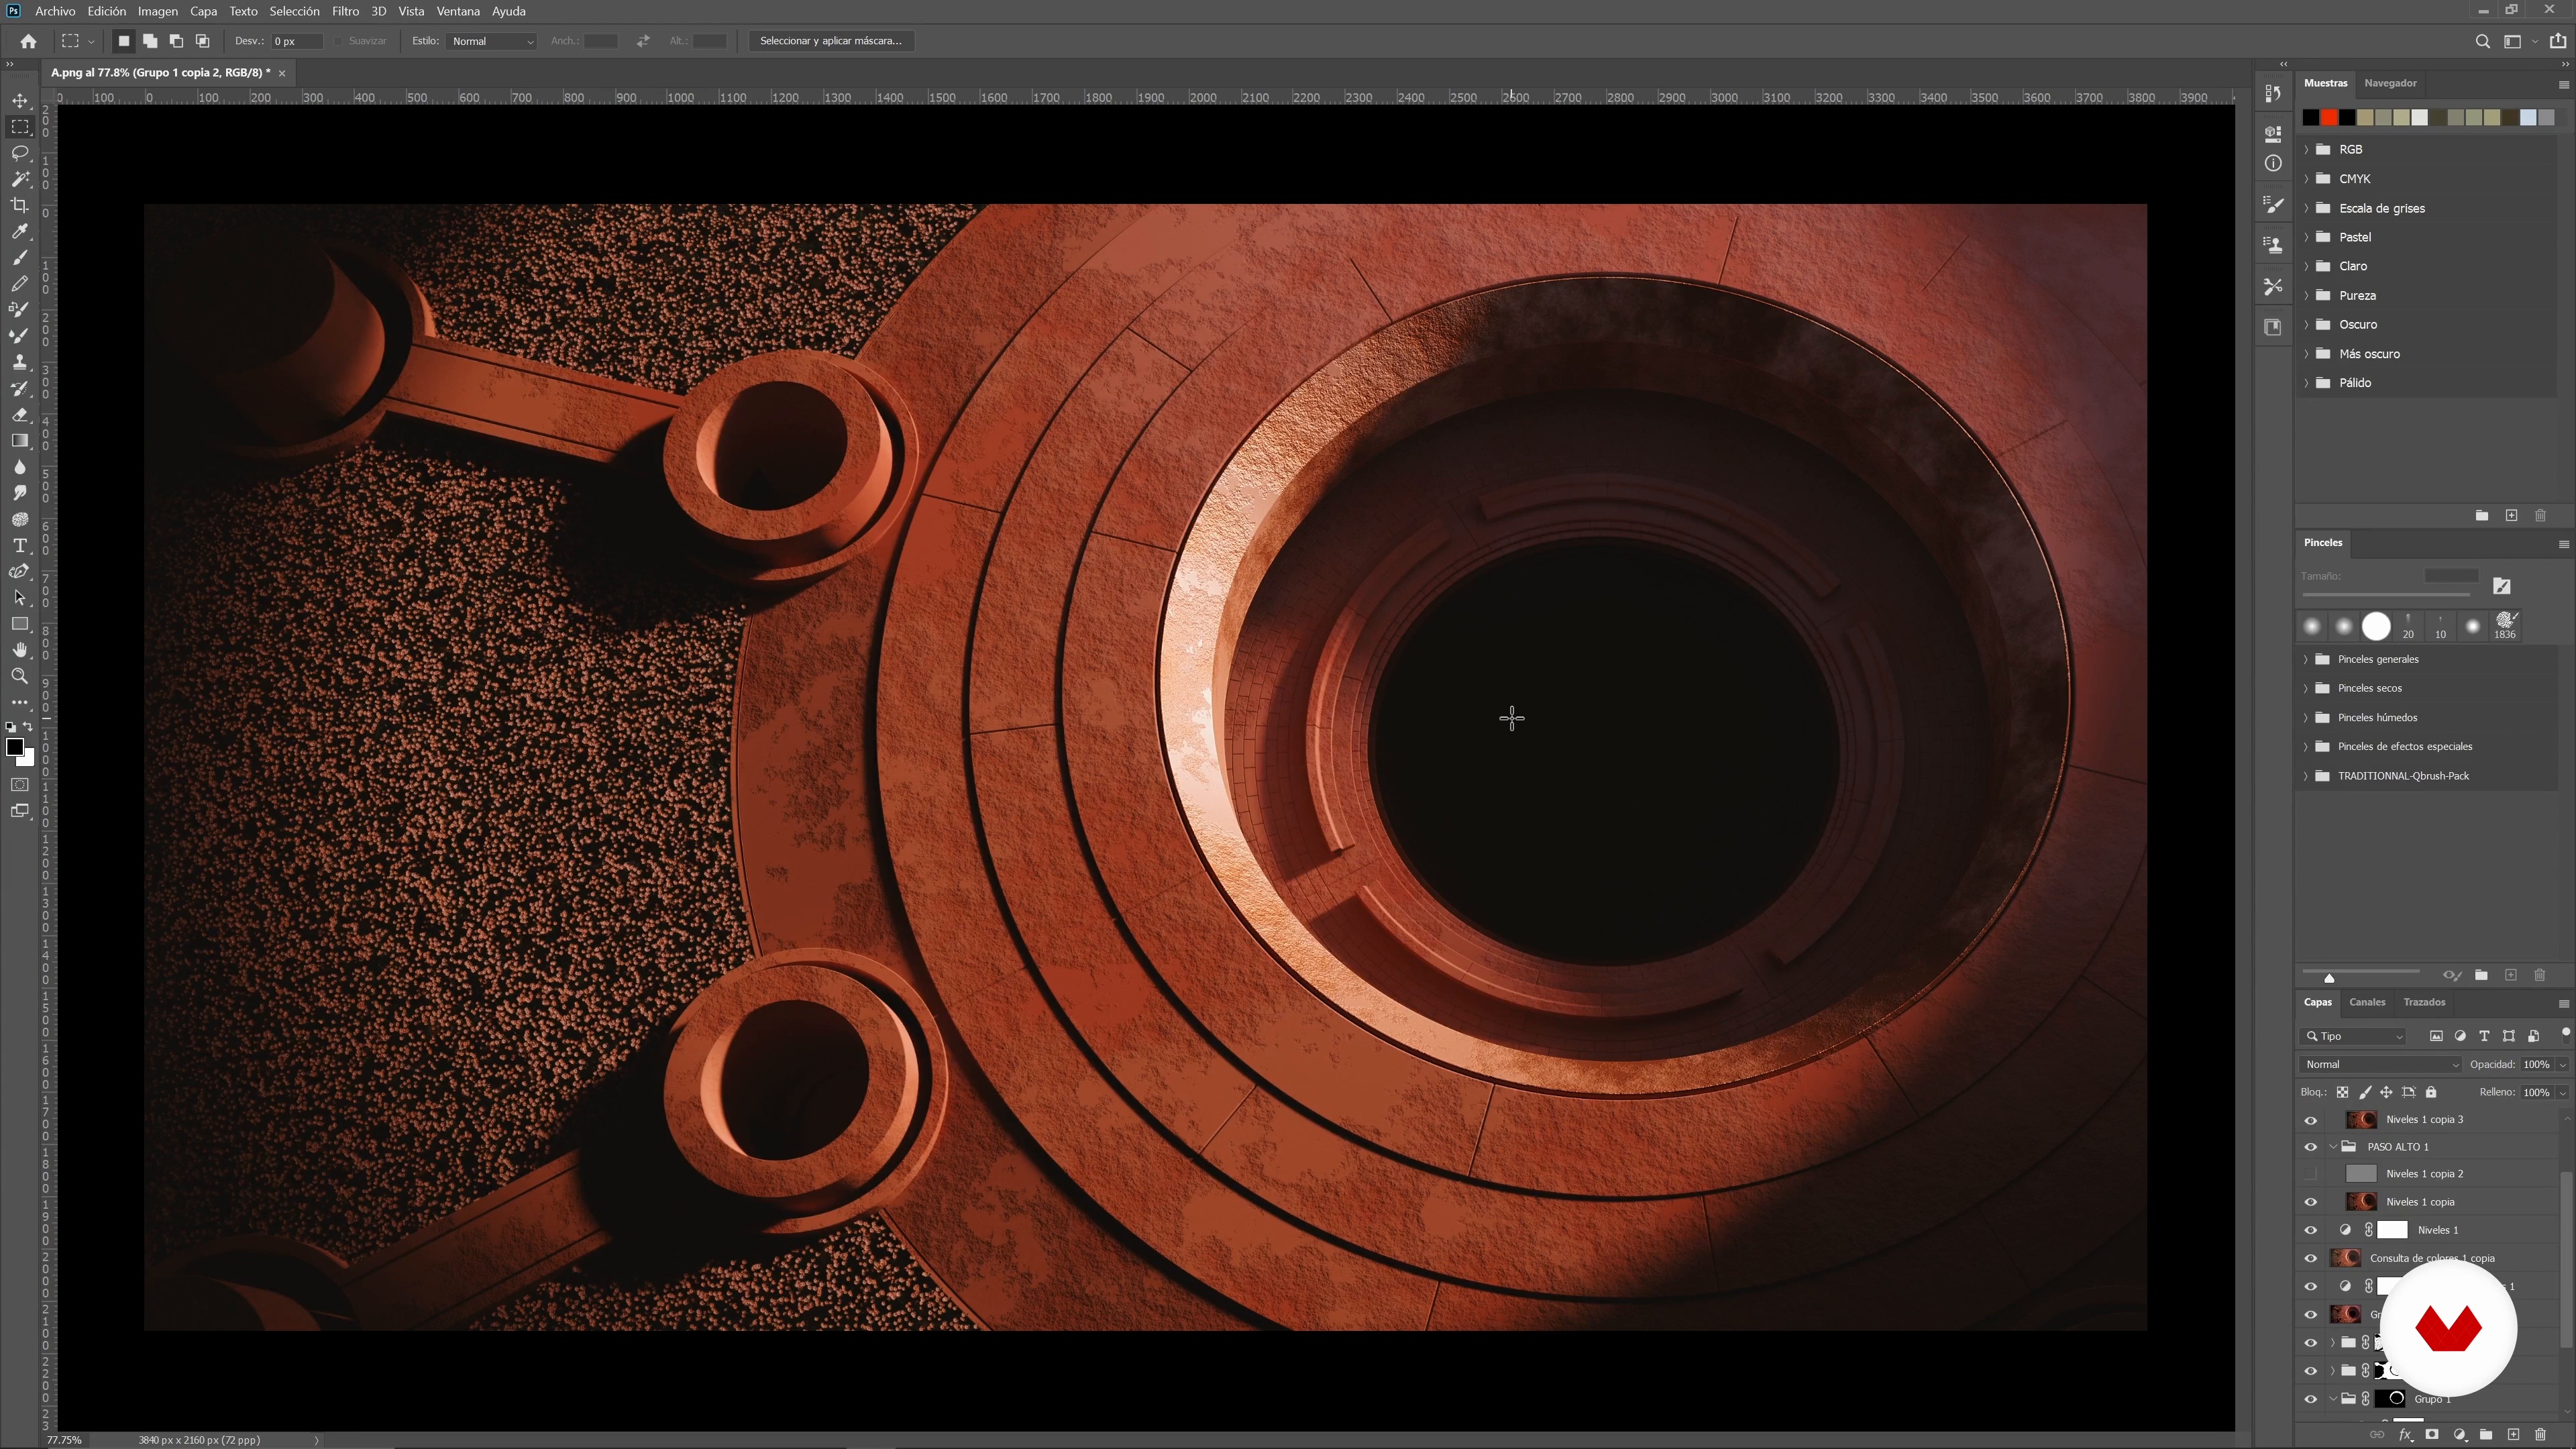Screen dimensions: 2576x1449
Task: Switch to the Canales tab
Action: (x=2367, y=1002)
